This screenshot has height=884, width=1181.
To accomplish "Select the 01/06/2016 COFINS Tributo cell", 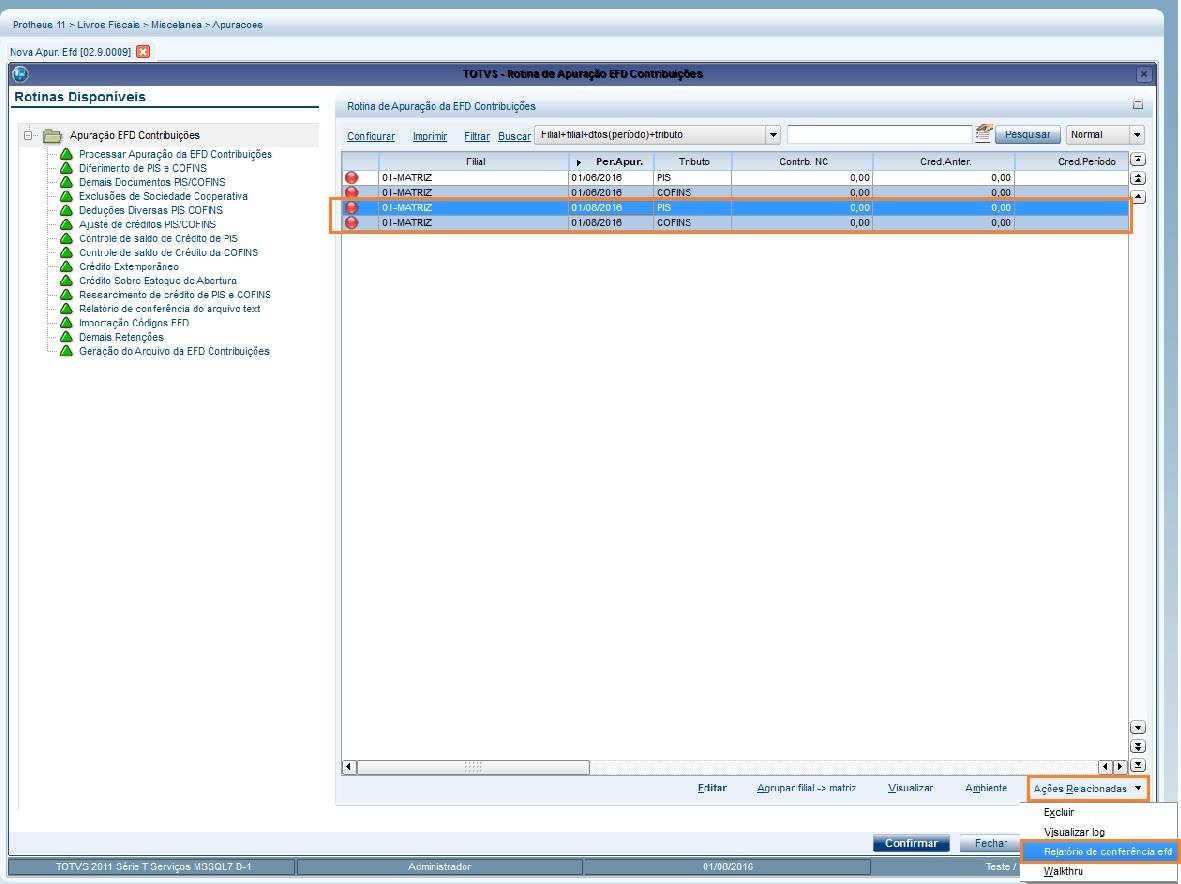I will click(693, 193).
